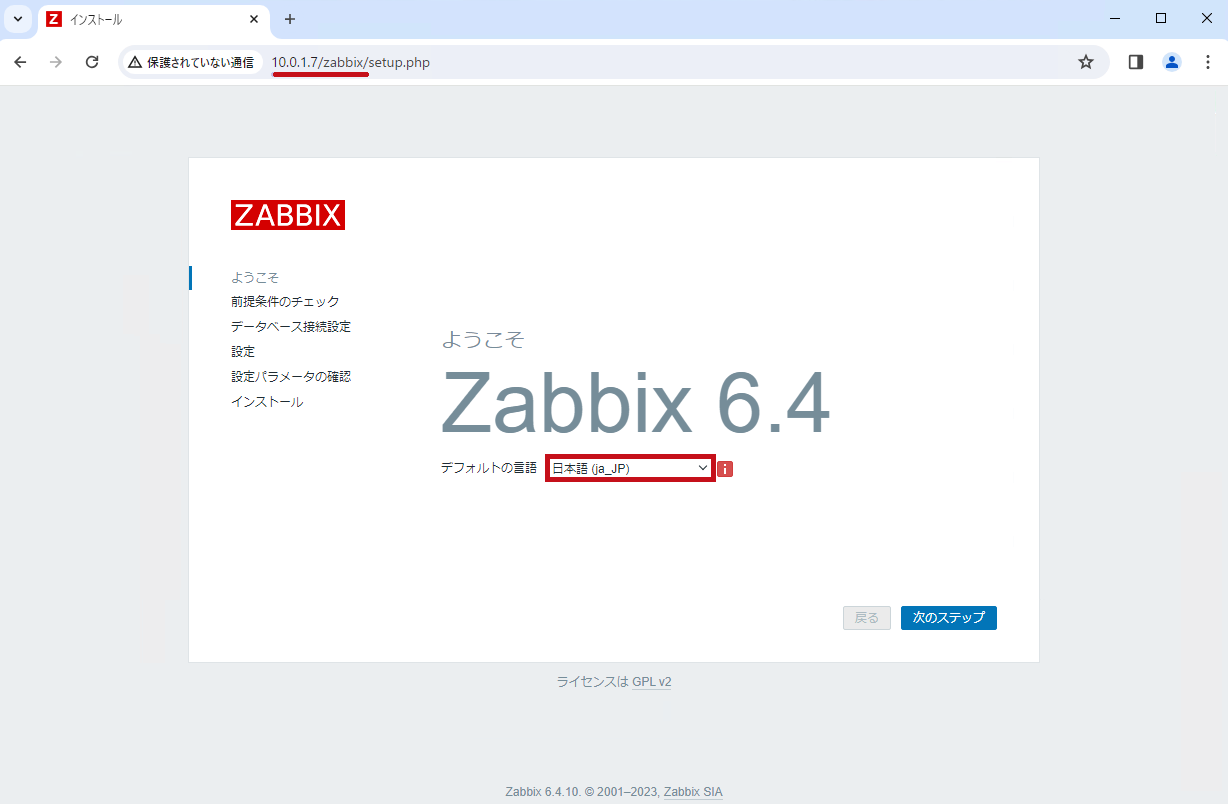Click the 次のステップ button
The image size is (1228, 804).
949,618
